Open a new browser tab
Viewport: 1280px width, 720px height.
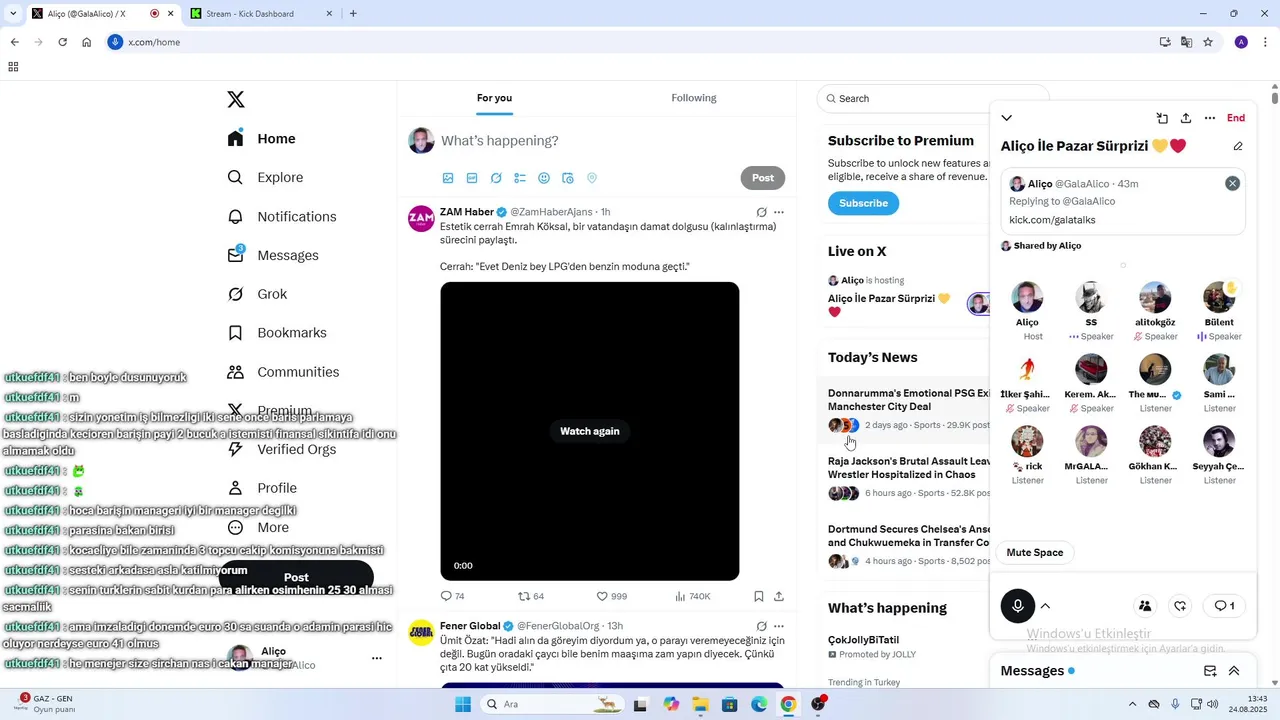pos(353,14)
